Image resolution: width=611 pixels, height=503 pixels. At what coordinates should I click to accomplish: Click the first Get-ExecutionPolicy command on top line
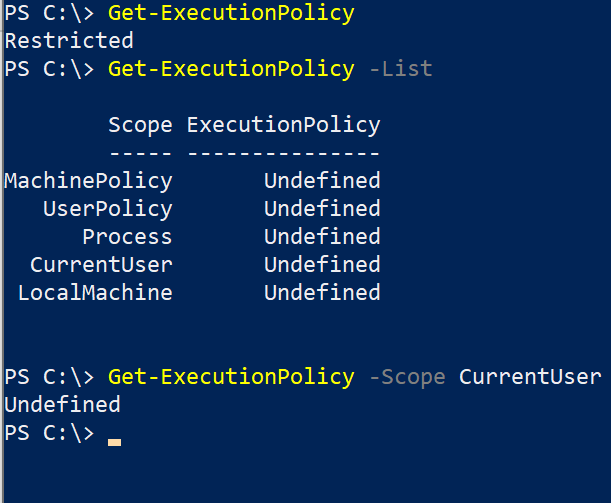click(231, 14)
